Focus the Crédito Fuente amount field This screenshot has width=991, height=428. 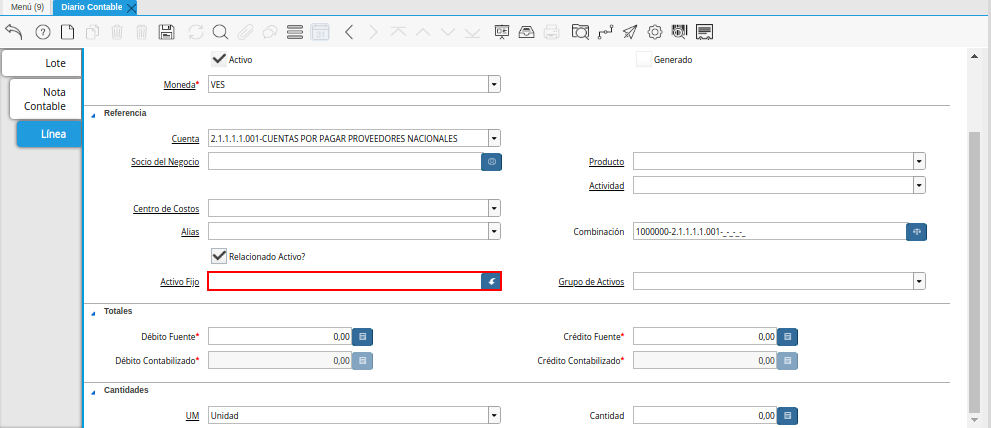[x=705, y=337]
